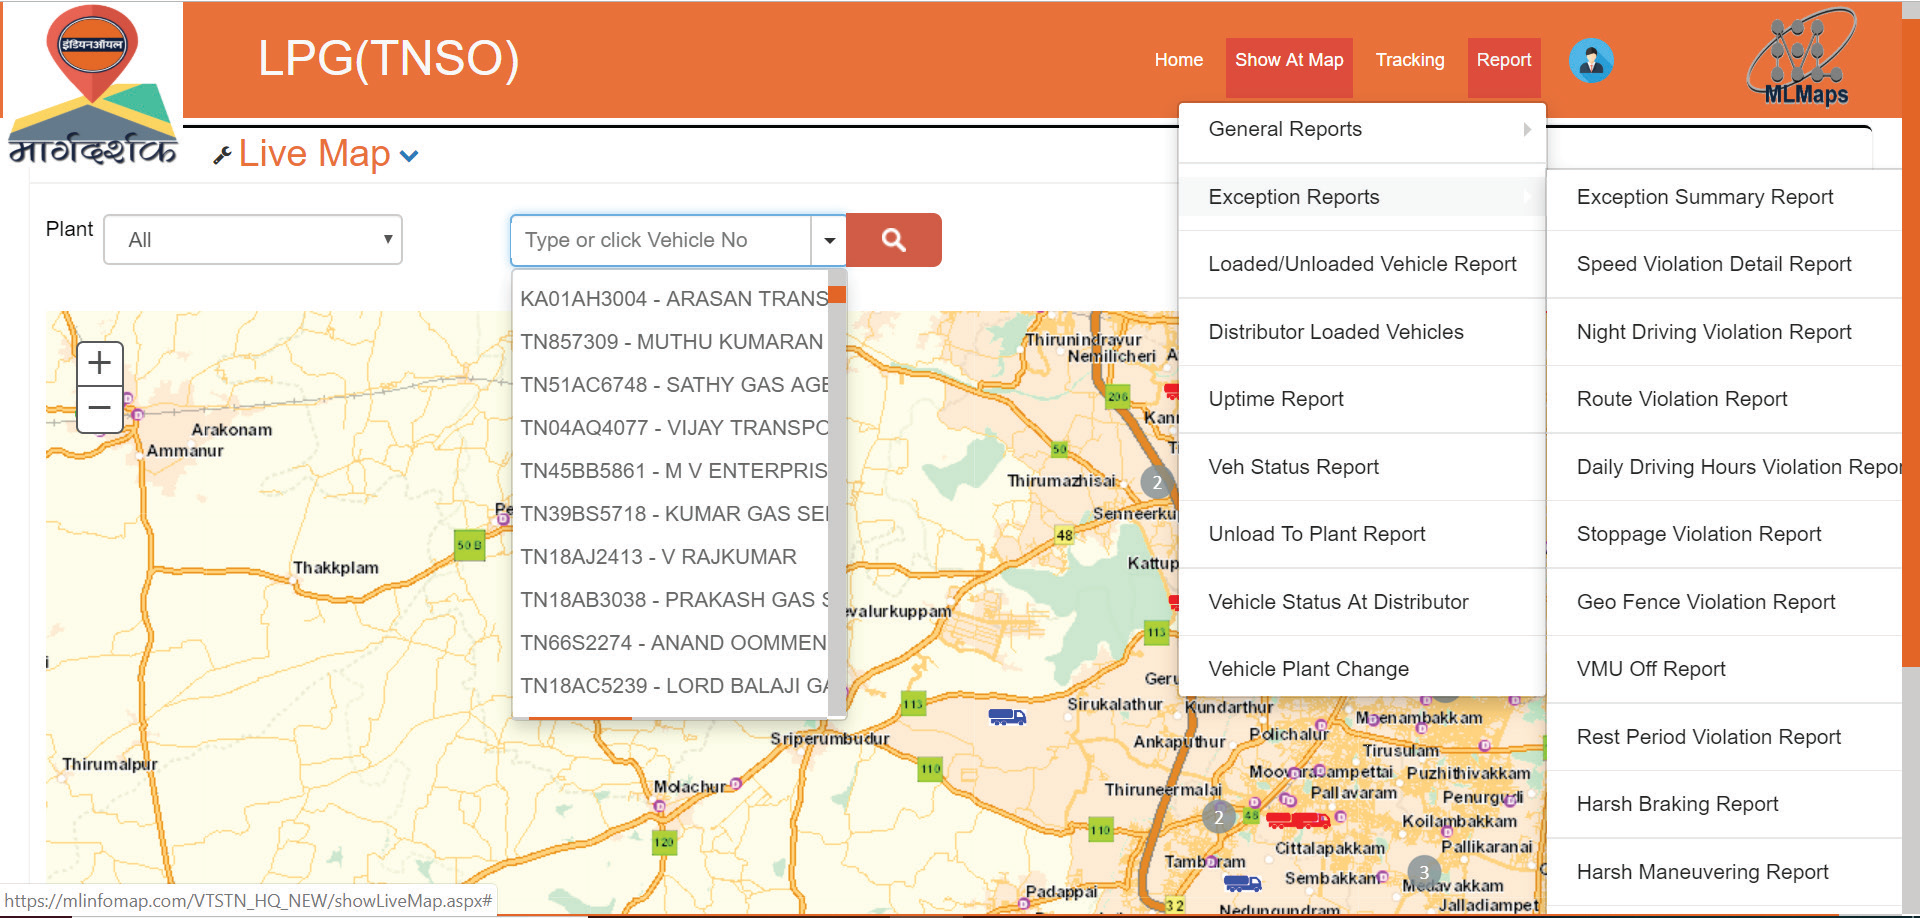The width and height of the screenshot is (1920, 918).
Task: Click gray cluster marker 2 near Thiruneermalai
Action: click(x=1218, y=817)
